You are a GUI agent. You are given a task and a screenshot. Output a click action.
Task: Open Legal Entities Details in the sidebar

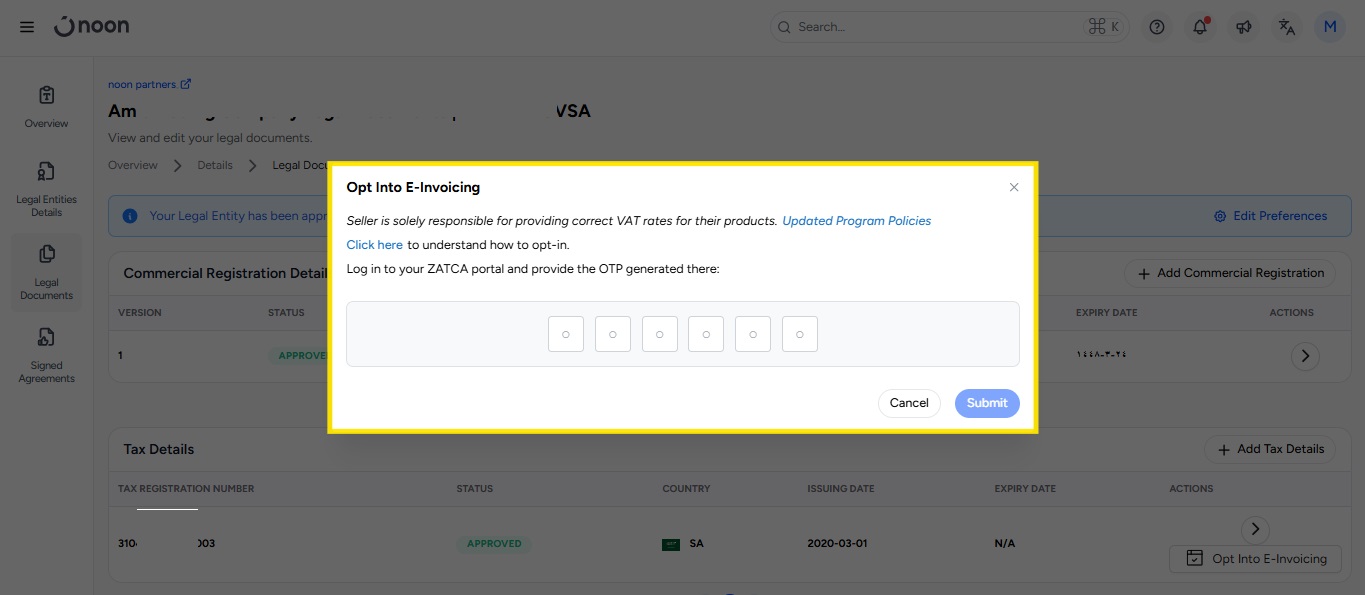46,189
